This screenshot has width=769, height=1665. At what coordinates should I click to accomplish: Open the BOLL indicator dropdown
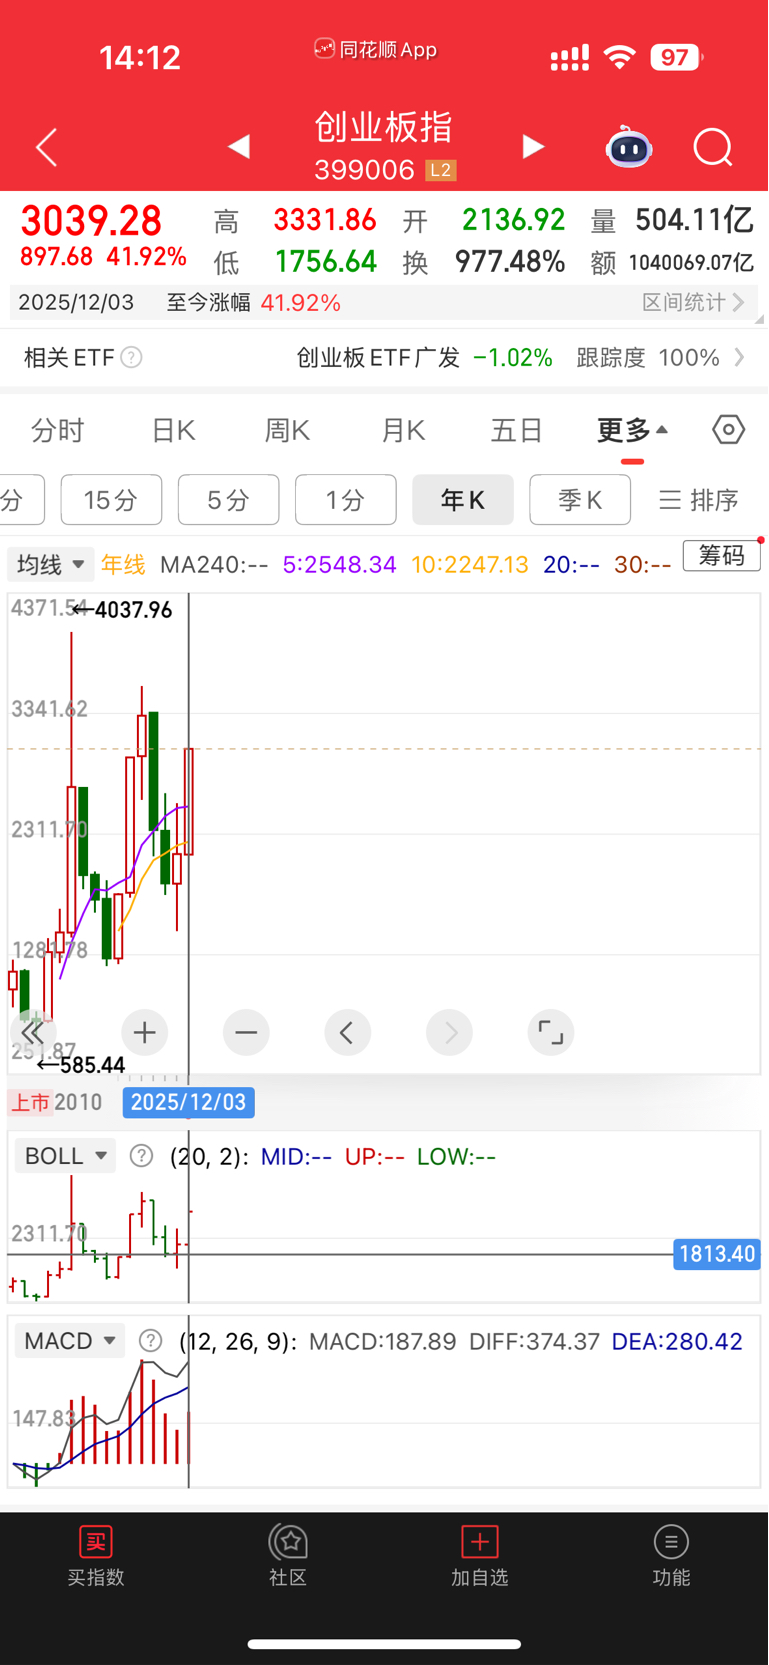pyautogui.click(x=65, y=1156)
